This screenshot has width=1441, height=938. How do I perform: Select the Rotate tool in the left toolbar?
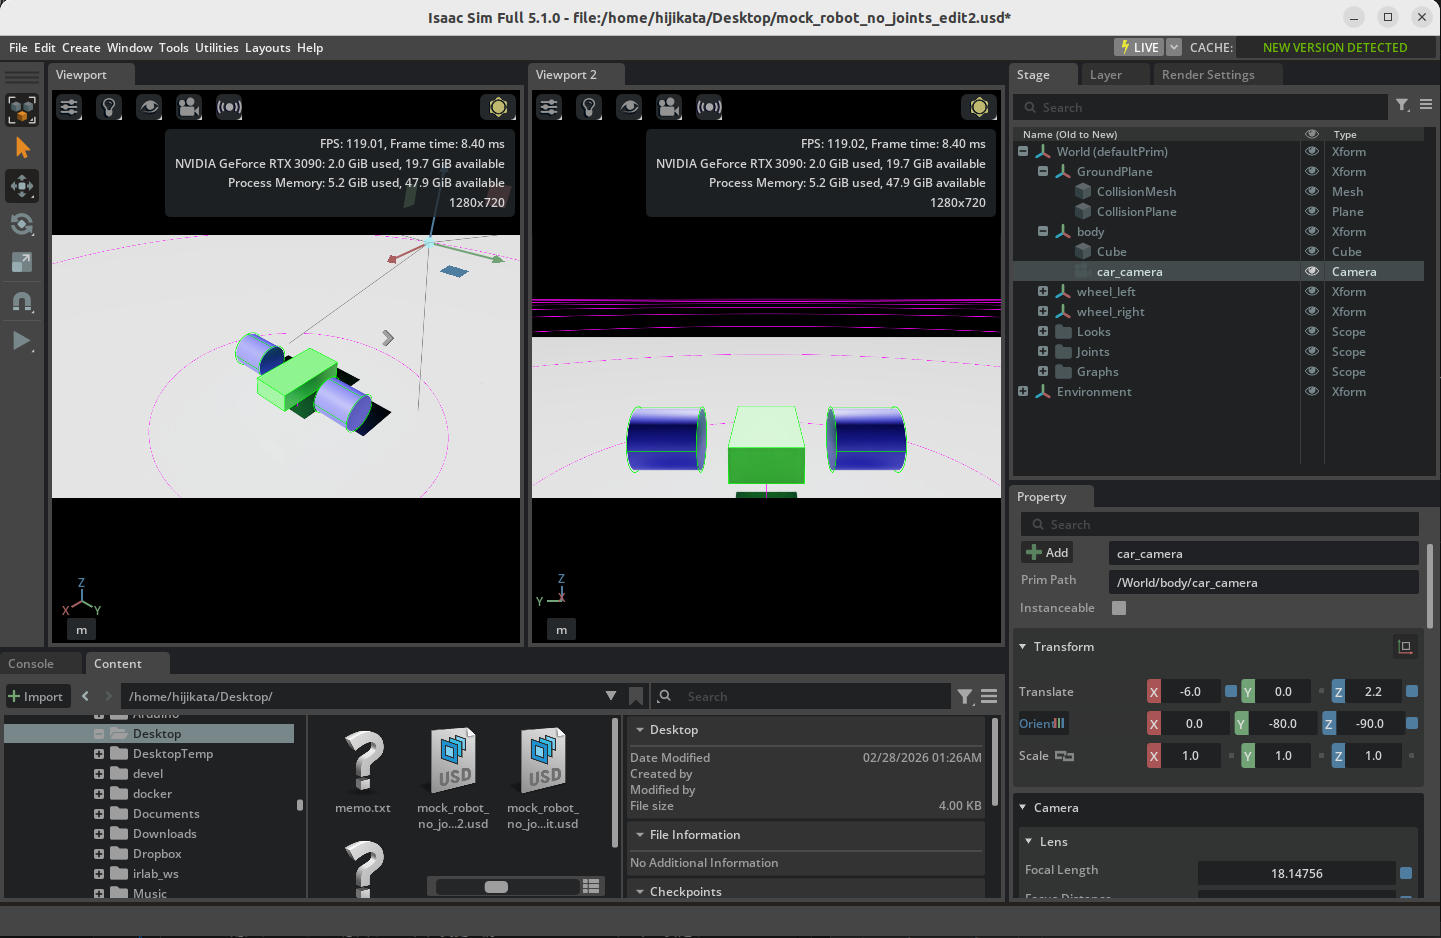pos(22,224)
